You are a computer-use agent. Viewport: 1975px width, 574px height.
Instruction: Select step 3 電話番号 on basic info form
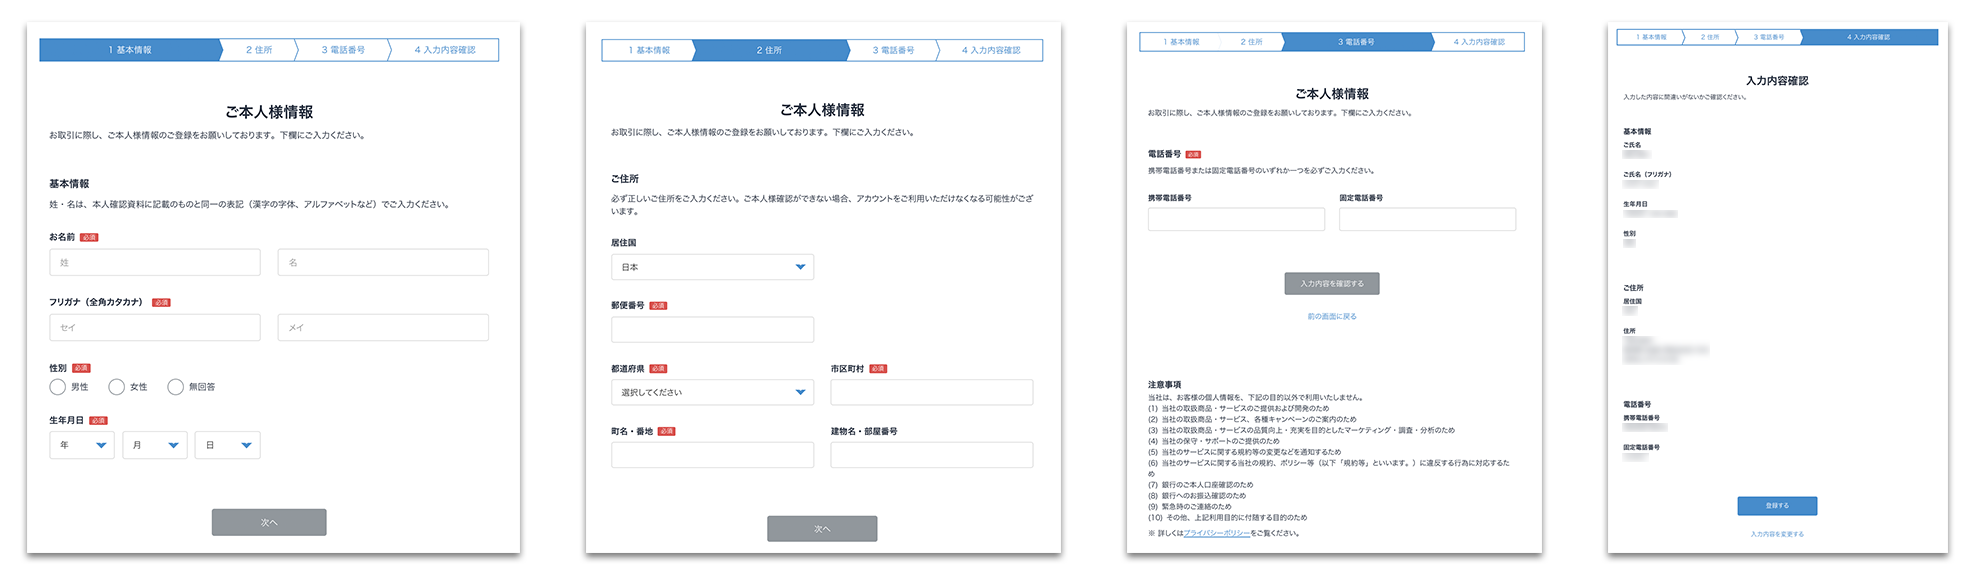point(343,50)
